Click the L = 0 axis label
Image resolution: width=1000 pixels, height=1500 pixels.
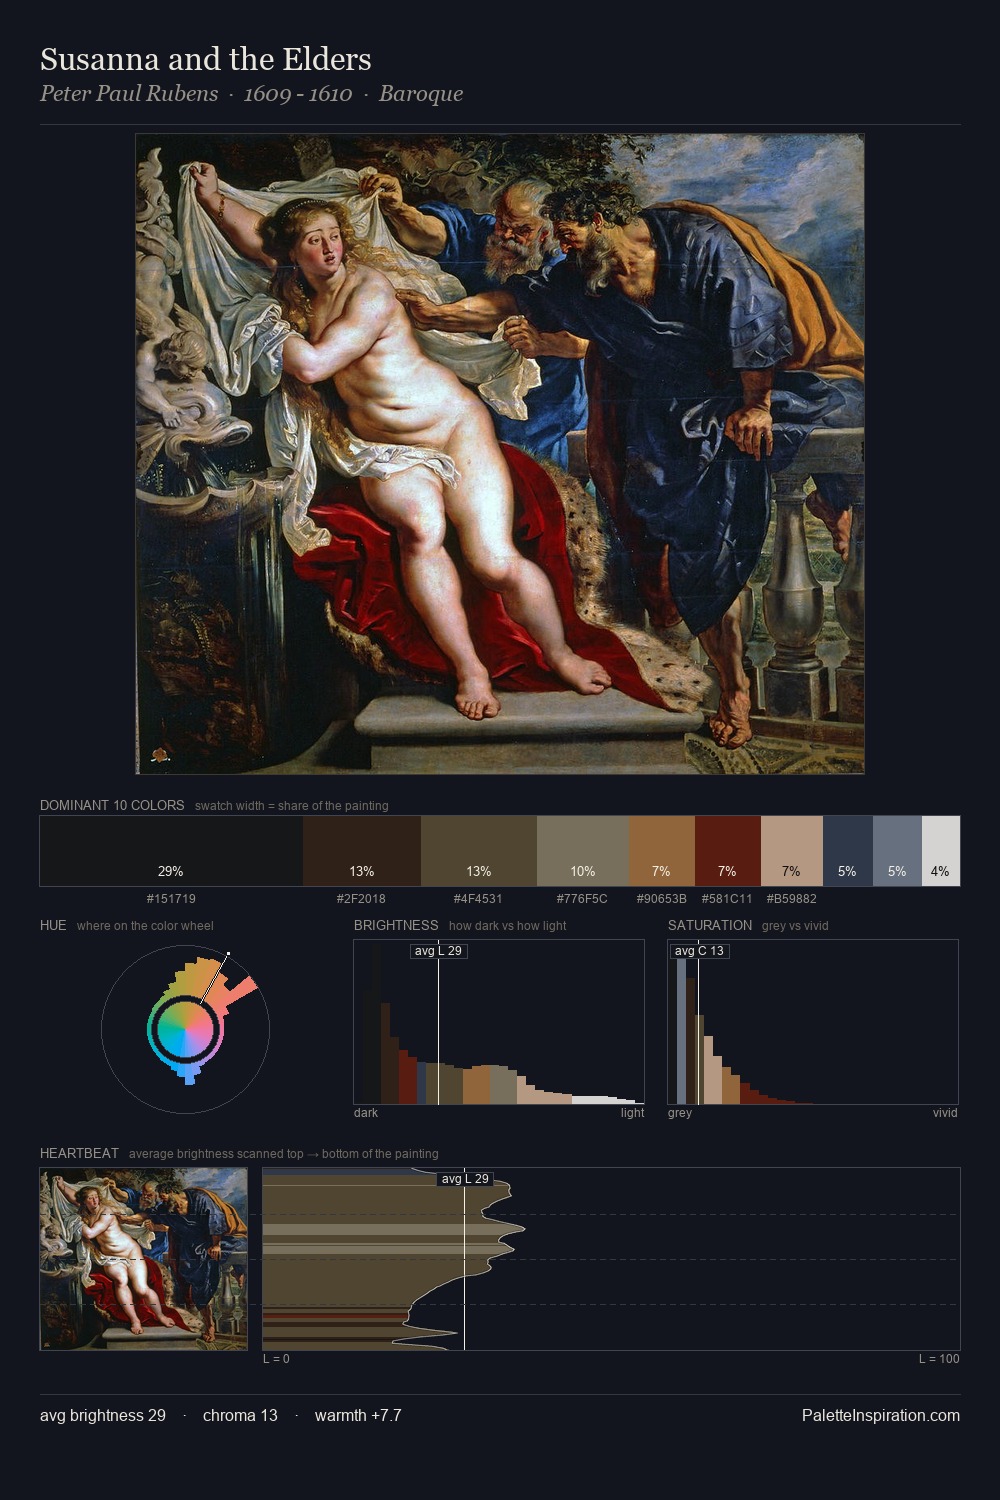[x=276, y=1358]
